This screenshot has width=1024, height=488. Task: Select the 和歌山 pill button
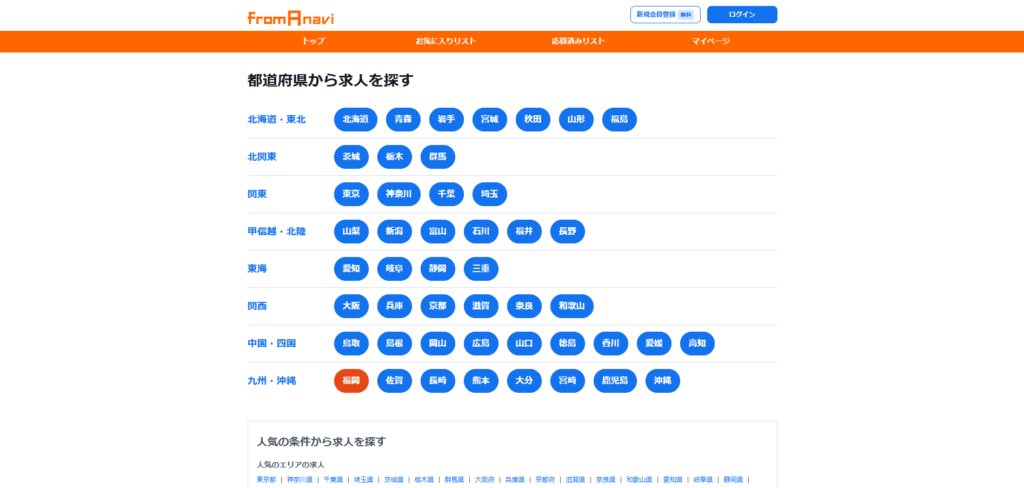pos(572,306)
